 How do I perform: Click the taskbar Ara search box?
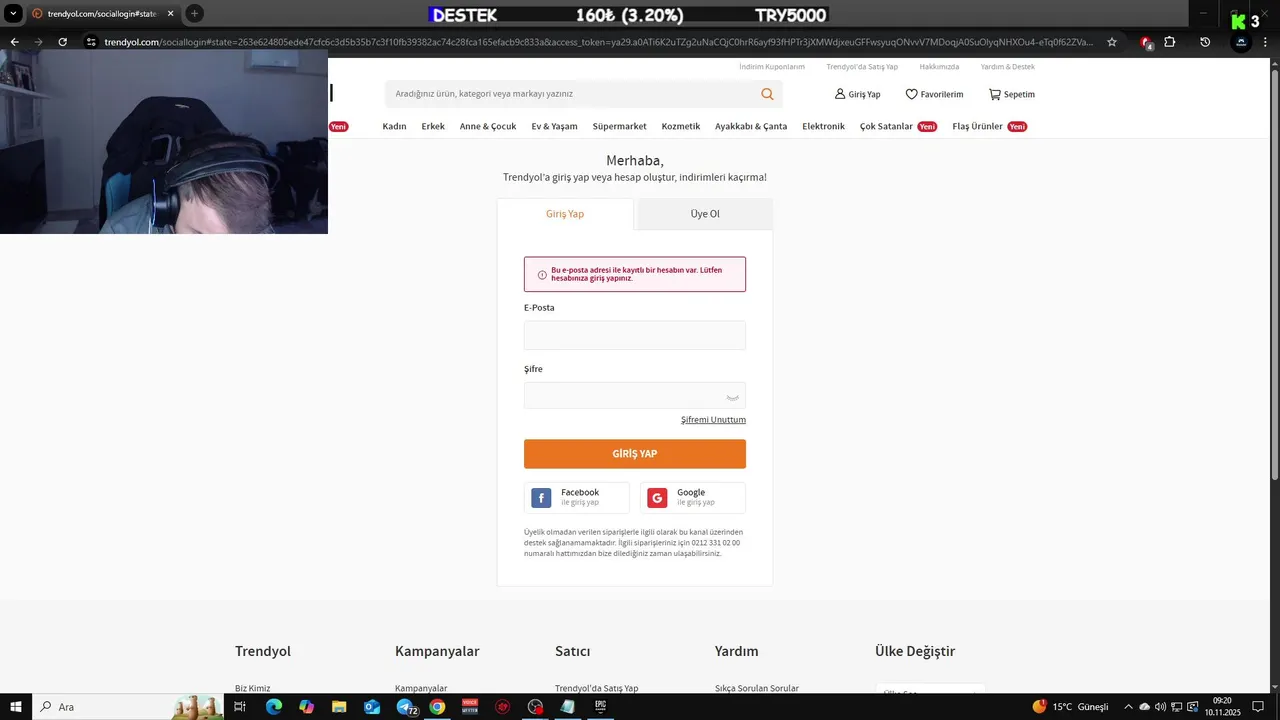(129, 707)
